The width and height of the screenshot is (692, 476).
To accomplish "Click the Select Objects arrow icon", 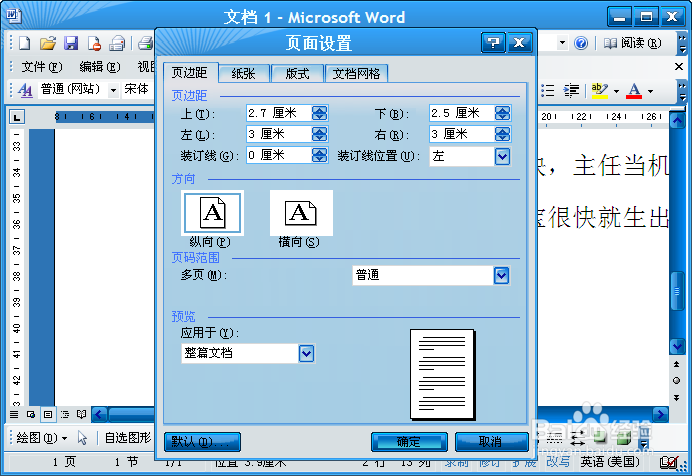I will [82, 438].
